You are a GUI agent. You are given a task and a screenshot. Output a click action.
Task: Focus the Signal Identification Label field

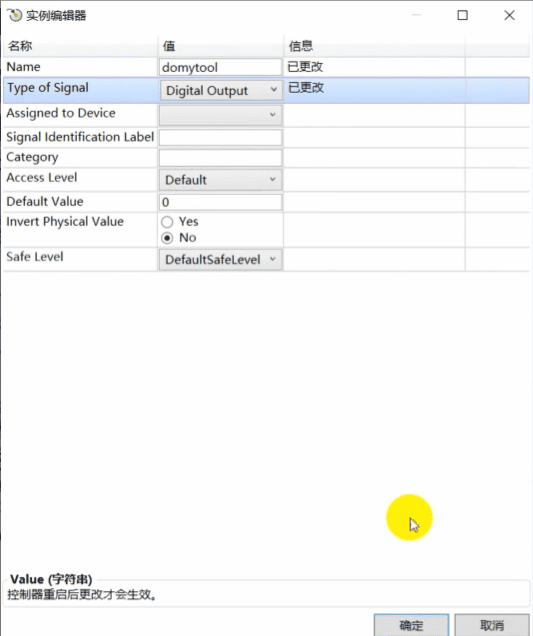pyautogui.click(x=221, y=137)
